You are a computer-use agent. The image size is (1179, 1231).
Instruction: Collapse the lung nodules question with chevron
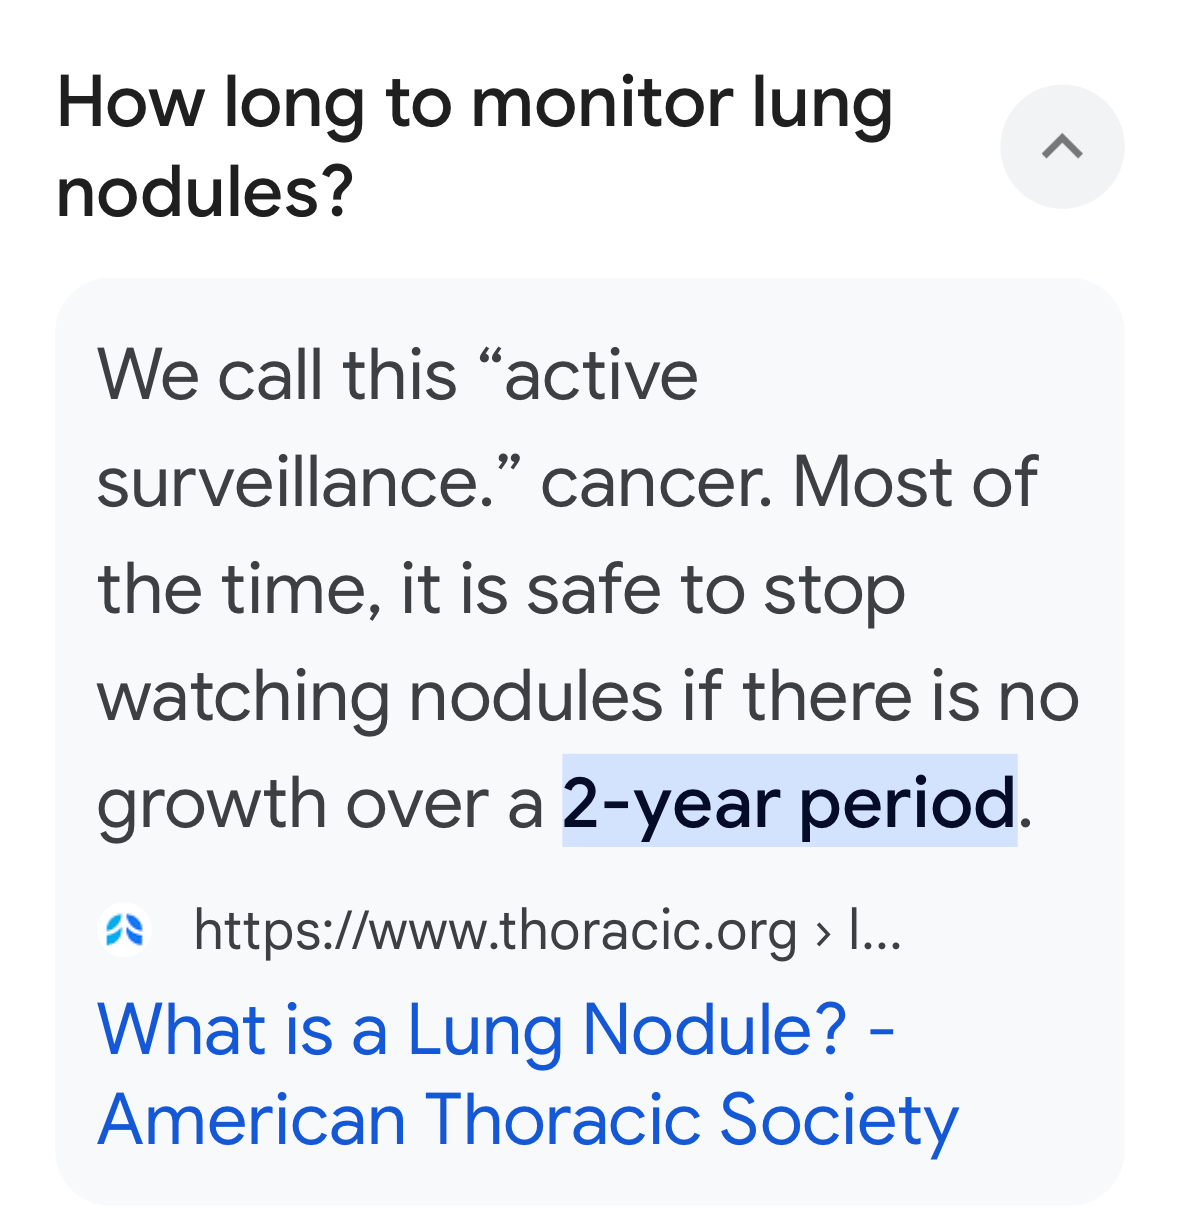point(1062,147)
